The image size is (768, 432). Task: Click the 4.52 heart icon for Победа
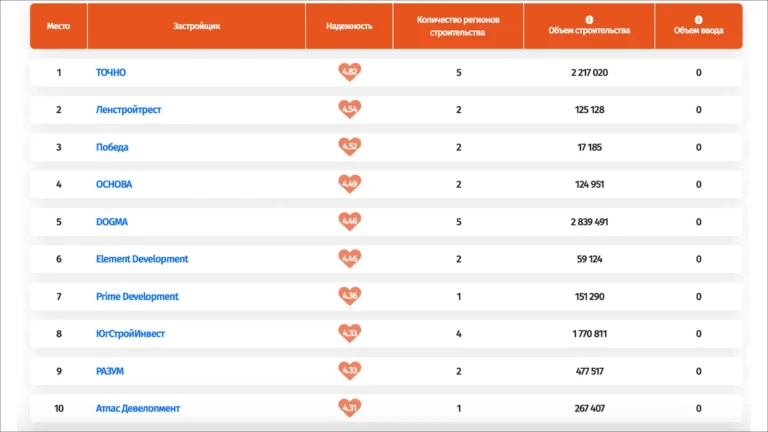click(349, 147)
